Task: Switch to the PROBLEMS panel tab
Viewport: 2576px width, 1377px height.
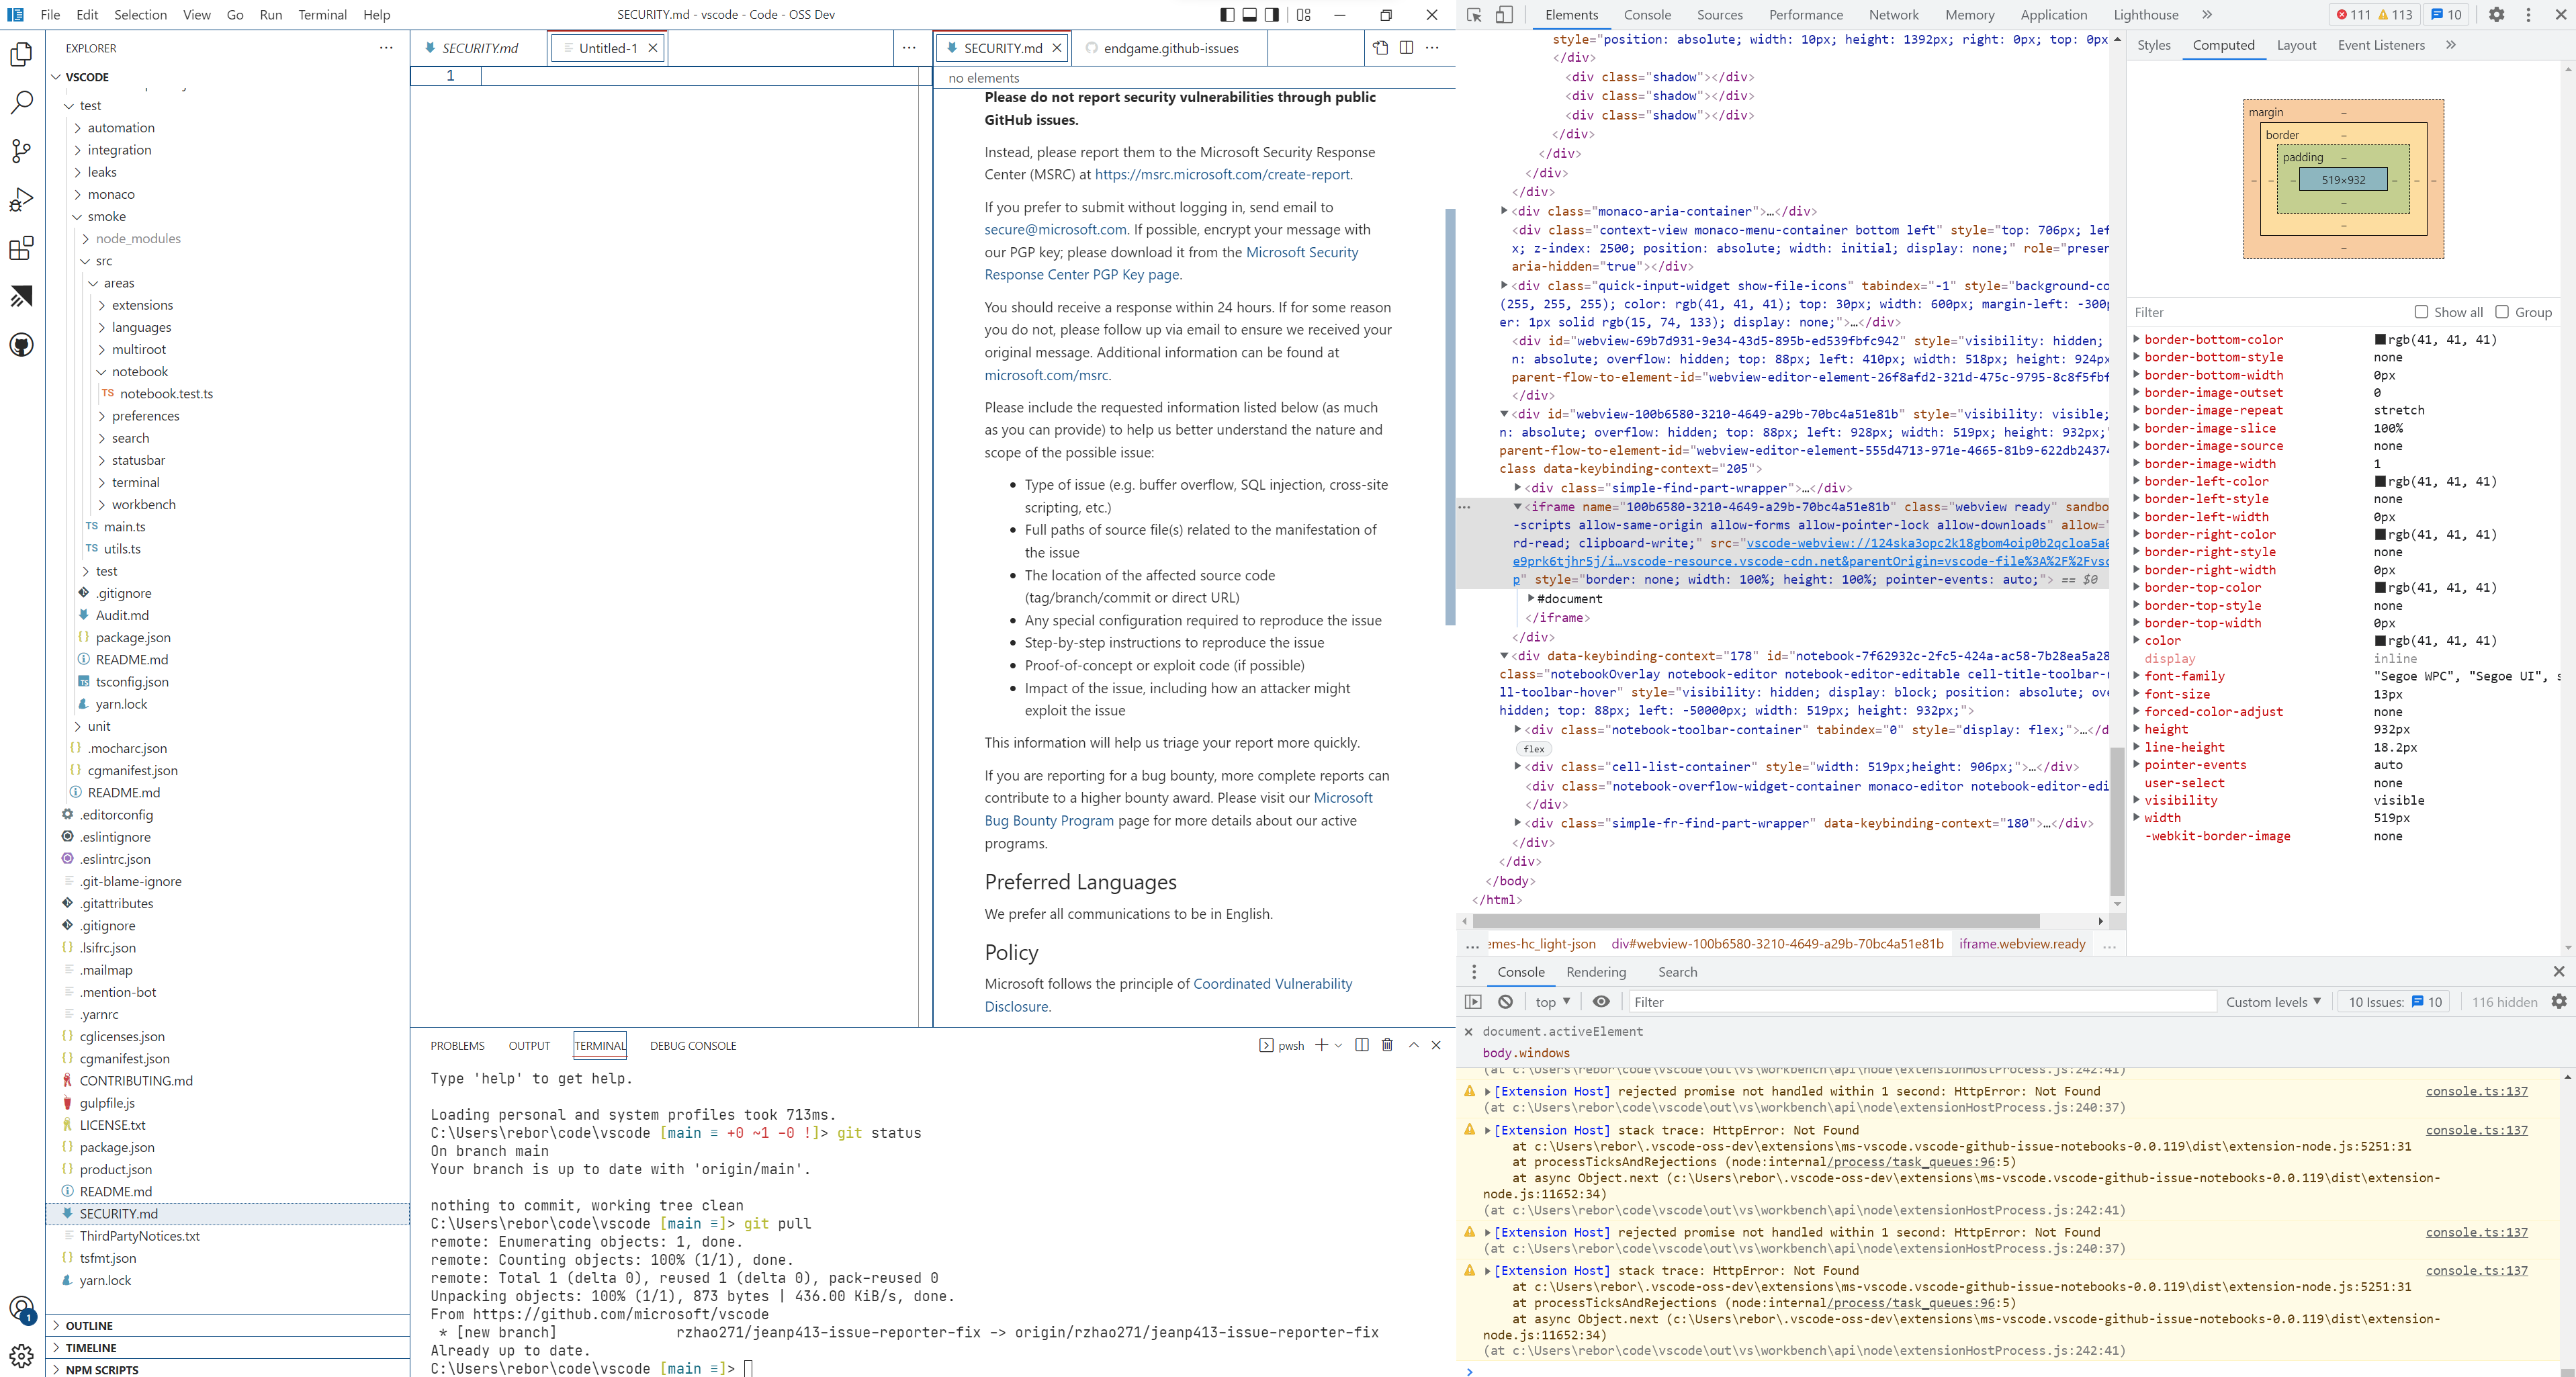Action: point(457,1045)
